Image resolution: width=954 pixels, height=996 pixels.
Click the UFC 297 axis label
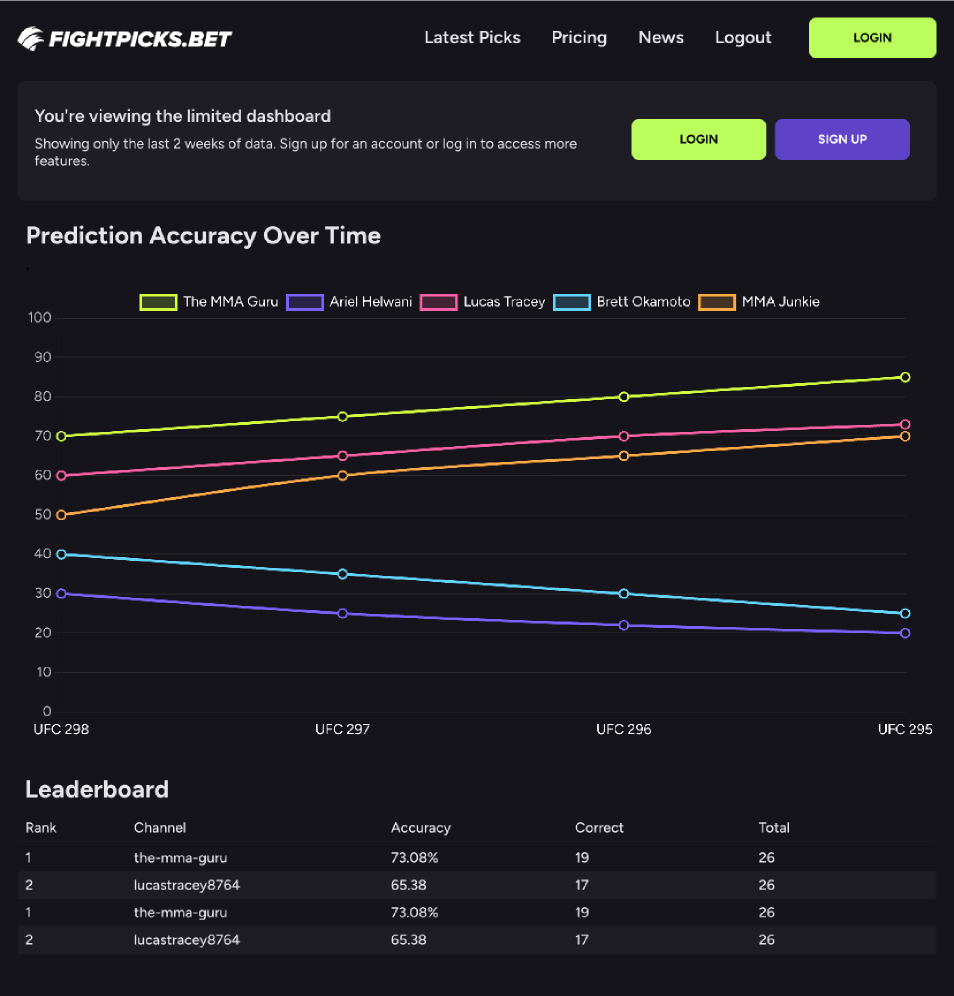coord(342,730)
